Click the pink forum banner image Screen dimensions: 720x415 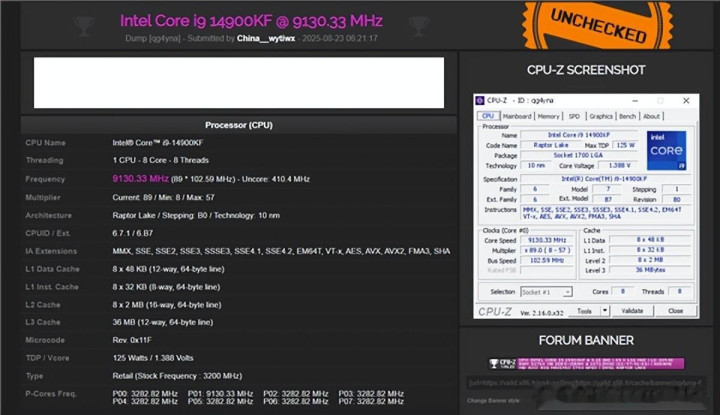pos(586,364)
